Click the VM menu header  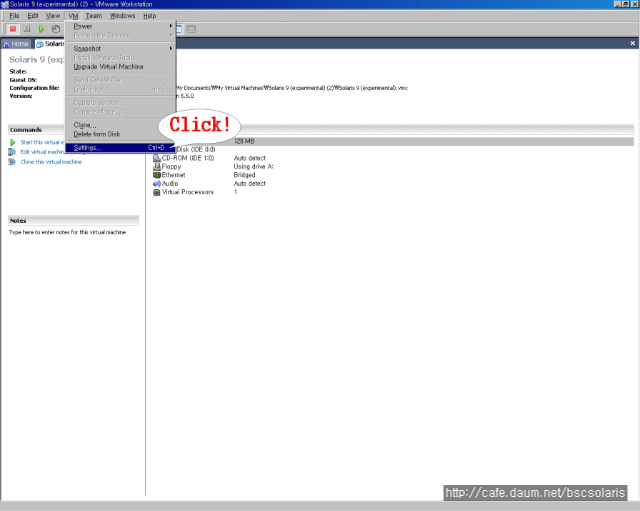coord(73,16)
